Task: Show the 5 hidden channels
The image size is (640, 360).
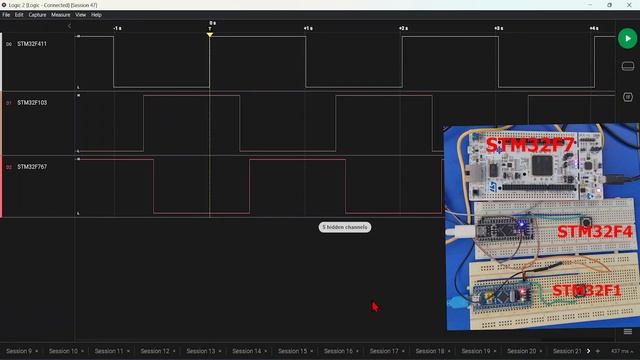Action: point(345,227)
